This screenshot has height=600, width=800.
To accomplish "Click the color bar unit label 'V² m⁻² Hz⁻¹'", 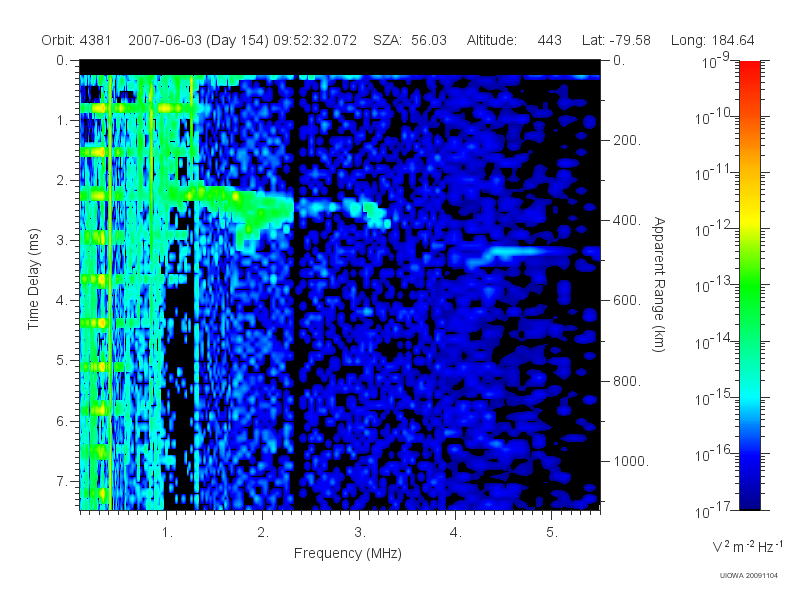I will click(747, 546).
